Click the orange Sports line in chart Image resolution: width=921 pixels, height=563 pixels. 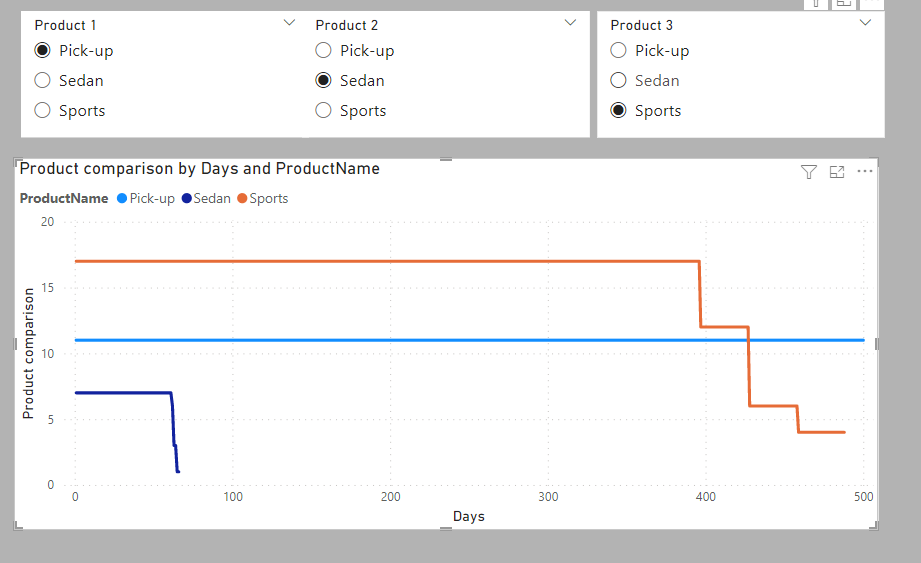click(388, 261)
